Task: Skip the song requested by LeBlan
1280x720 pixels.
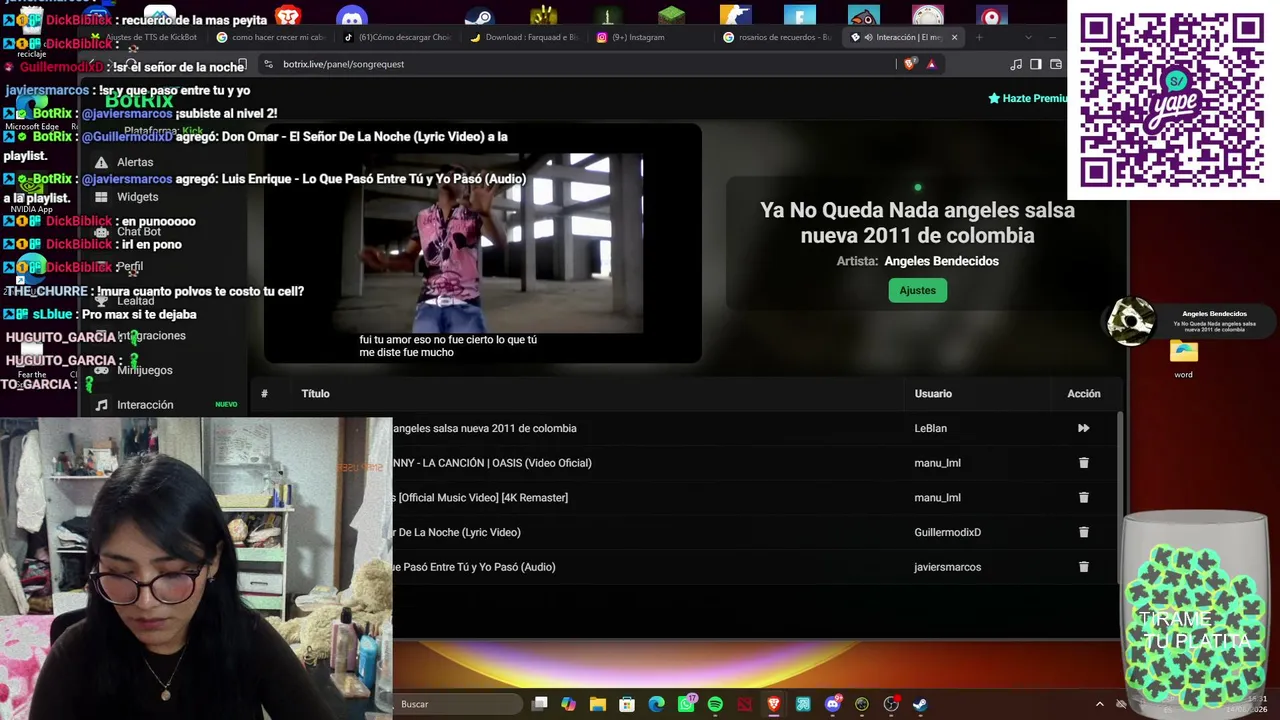Action: click(1083, 428)
